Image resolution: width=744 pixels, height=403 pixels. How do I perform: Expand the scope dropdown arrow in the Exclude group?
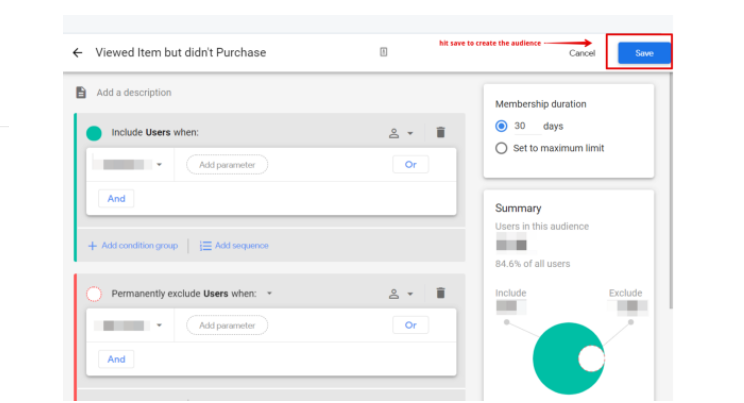410,294
